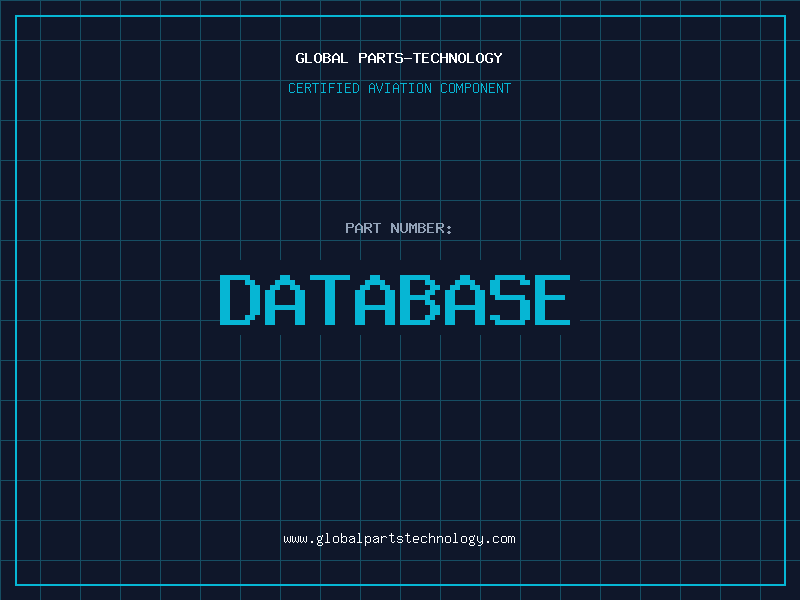Click the ".com" ending of the URL

click(x=500, y=539)
